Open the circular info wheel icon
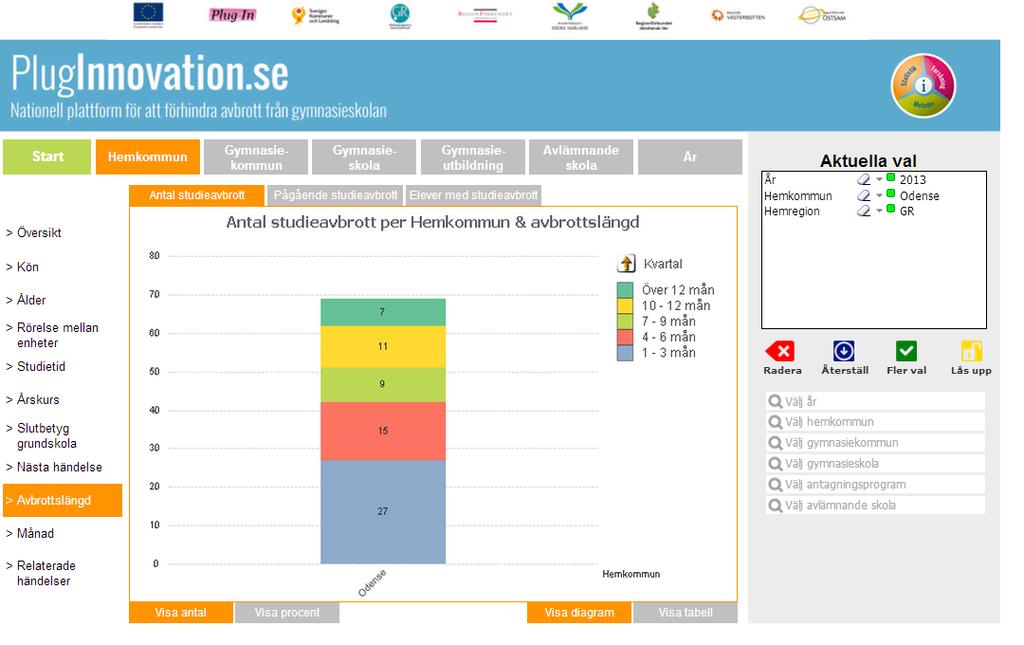 pos(923,86)
